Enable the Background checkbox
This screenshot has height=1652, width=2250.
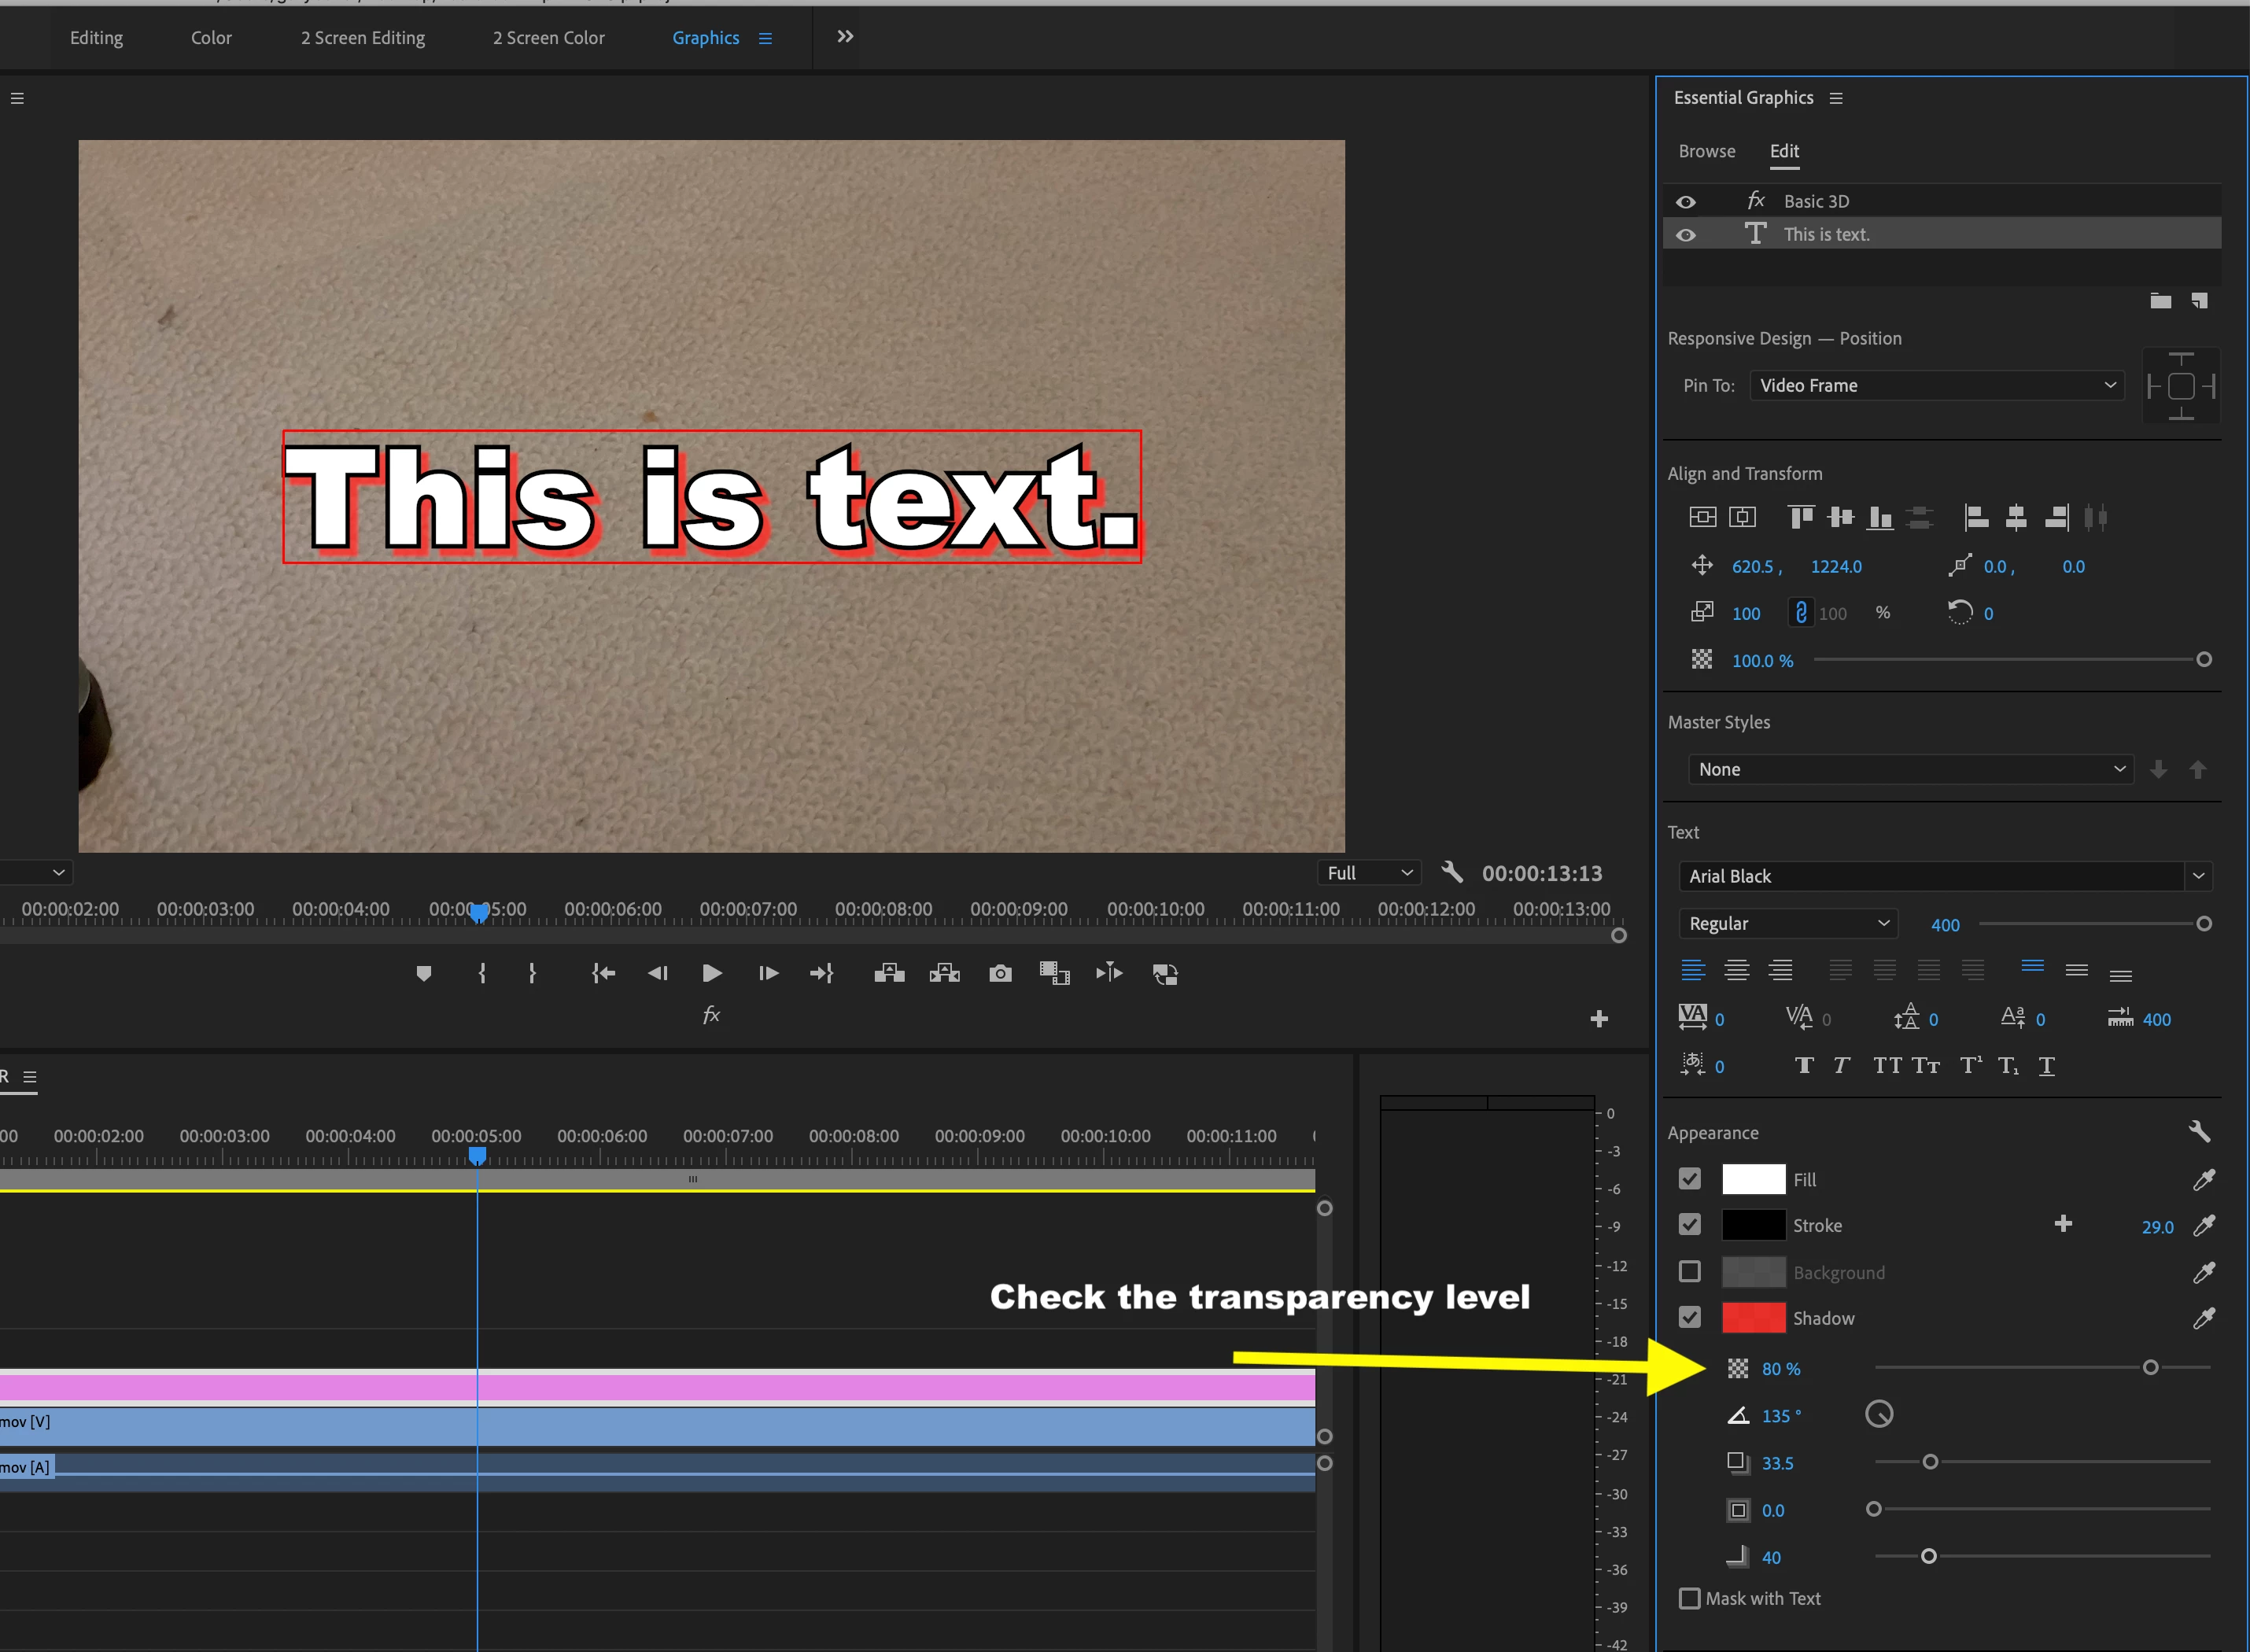click(1690, 1271)
